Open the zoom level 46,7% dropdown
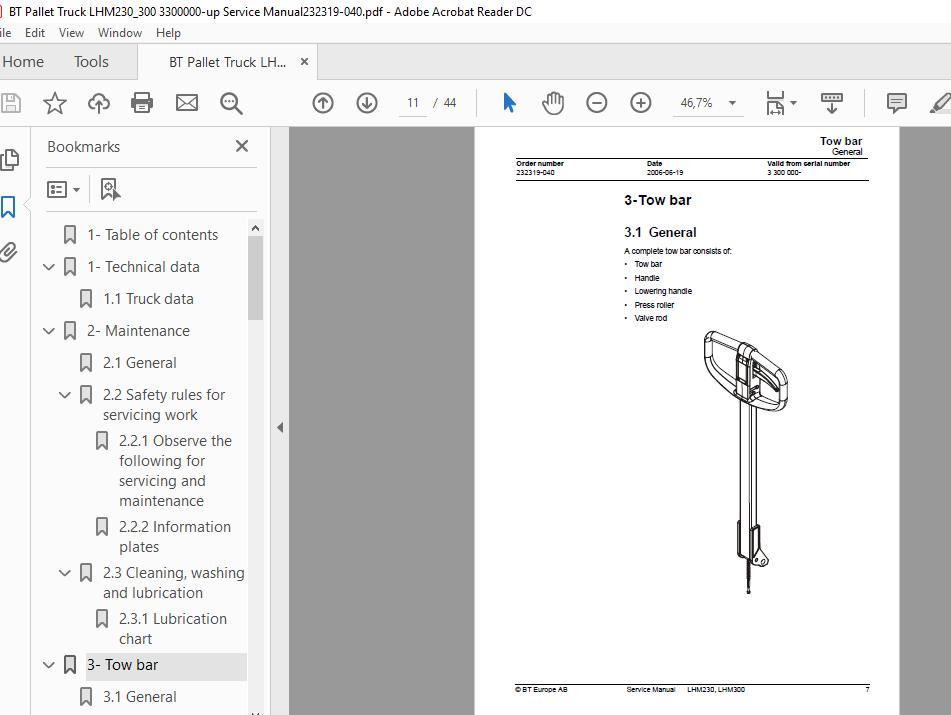The width and height of the screenshot is (951, 715). click(x=732, y=103)
